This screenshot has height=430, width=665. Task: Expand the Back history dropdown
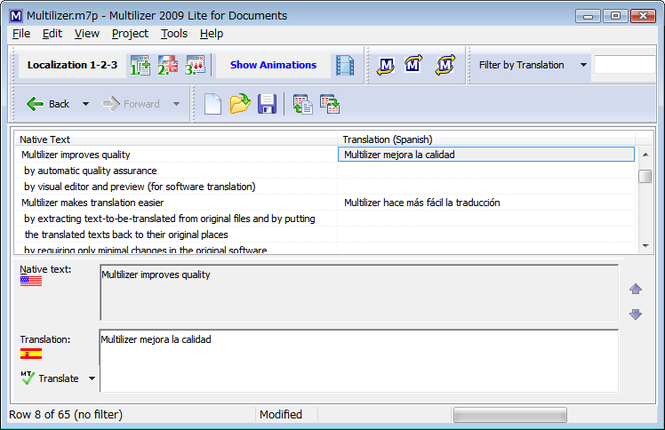(86, 104)
